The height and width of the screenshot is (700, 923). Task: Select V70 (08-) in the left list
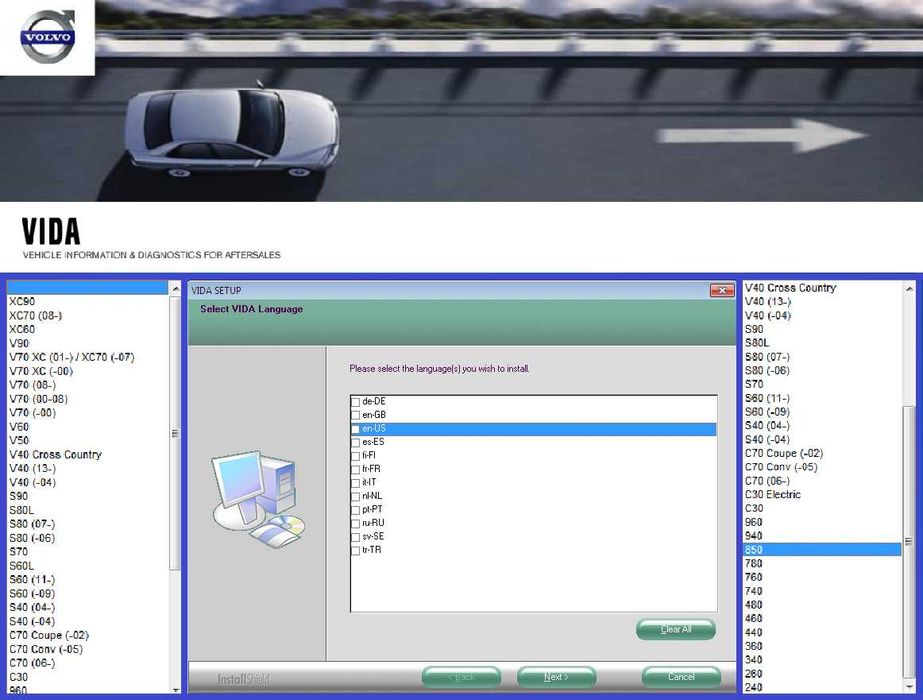(x=88, y=385)
